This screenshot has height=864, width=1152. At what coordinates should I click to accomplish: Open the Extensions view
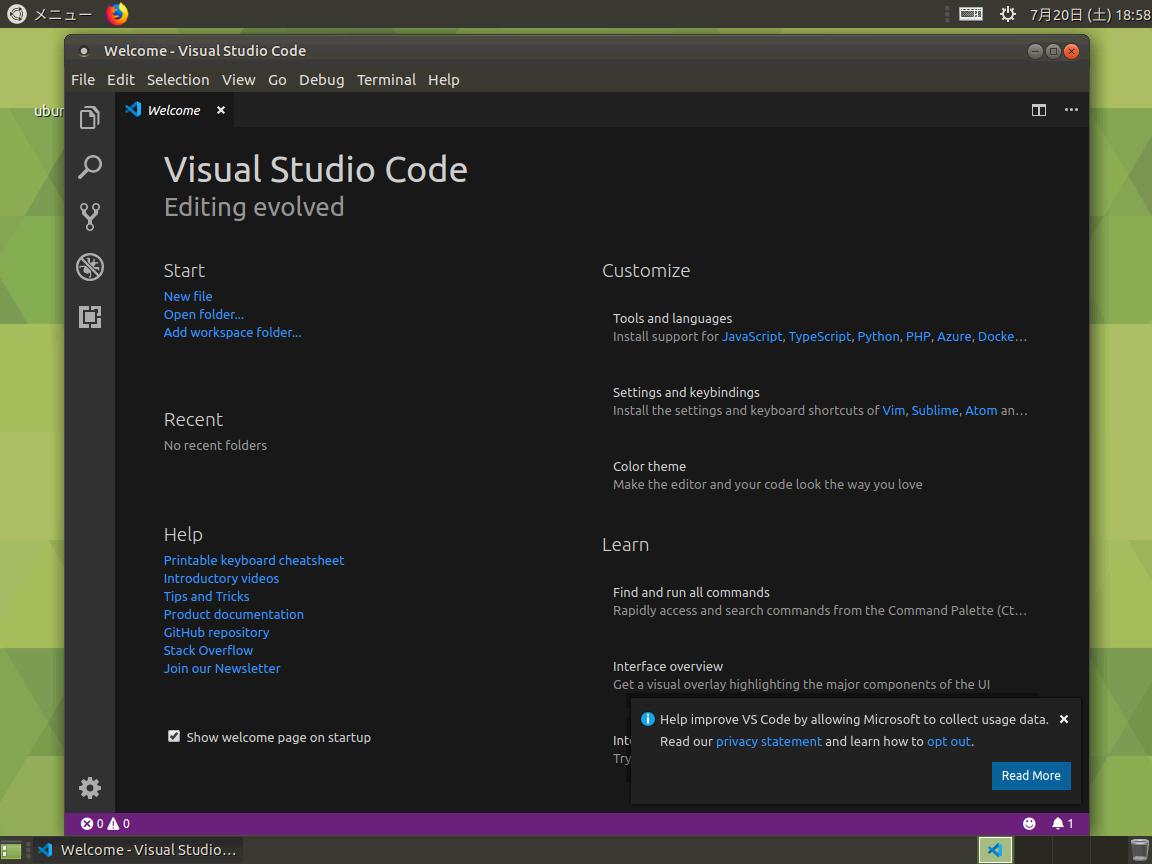point(90,317)
